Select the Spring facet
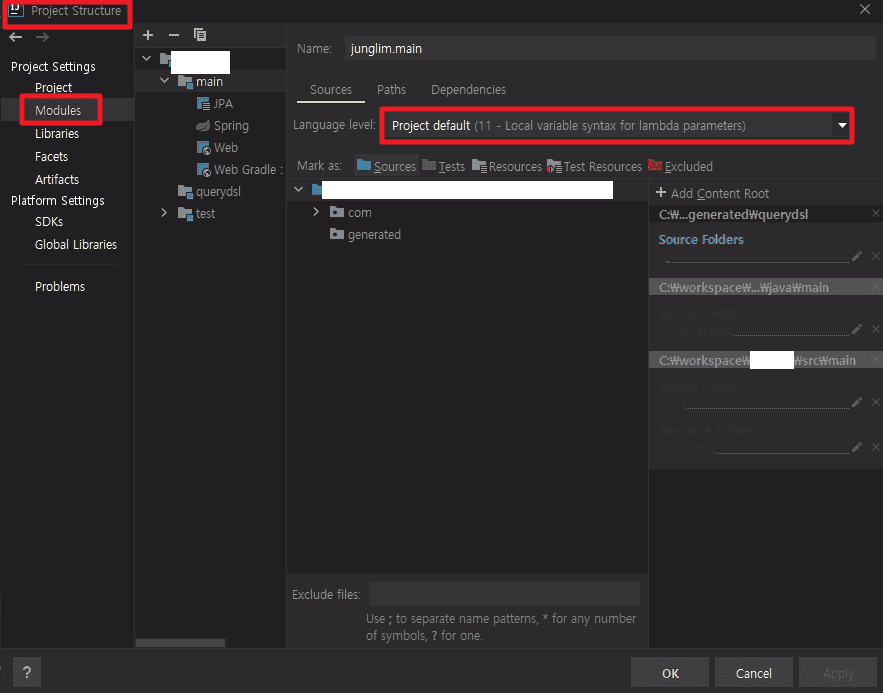Viewport: 883px width, 693px height. [x=222, y=126]
